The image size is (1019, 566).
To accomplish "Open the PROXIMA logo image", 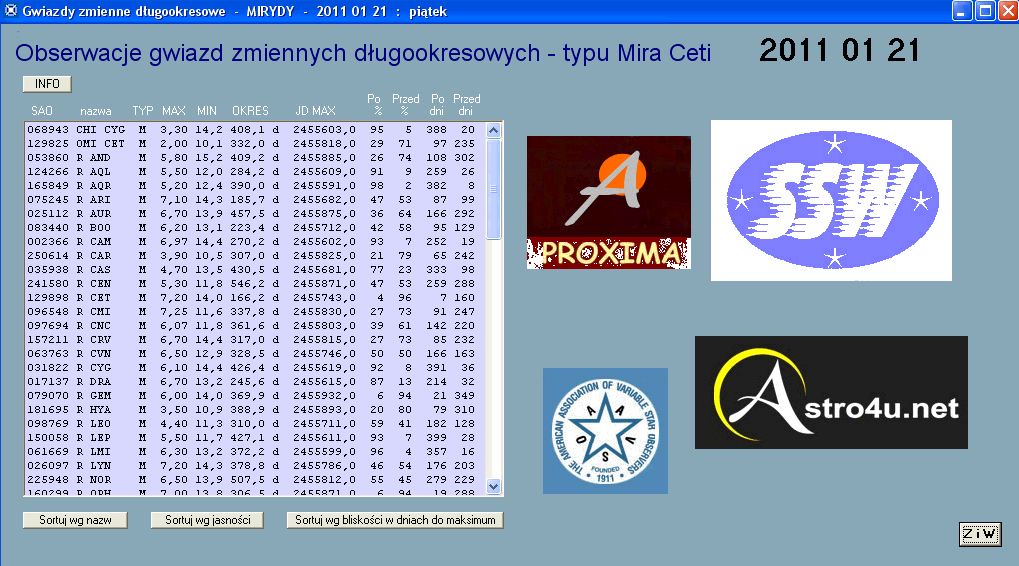I will tap(609, 202).
